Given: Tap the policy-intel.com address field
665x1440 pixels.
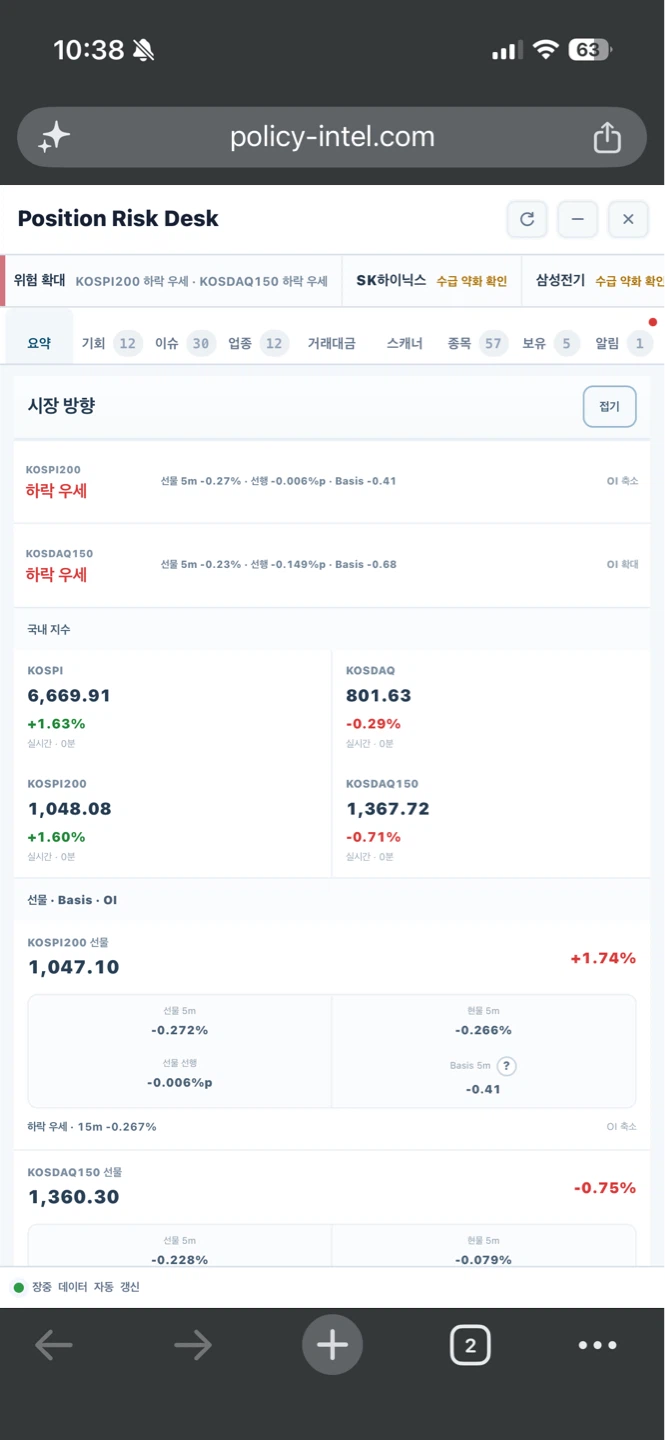Looking at the screenshot, I should pyautogui.click(x=332, y=137).
